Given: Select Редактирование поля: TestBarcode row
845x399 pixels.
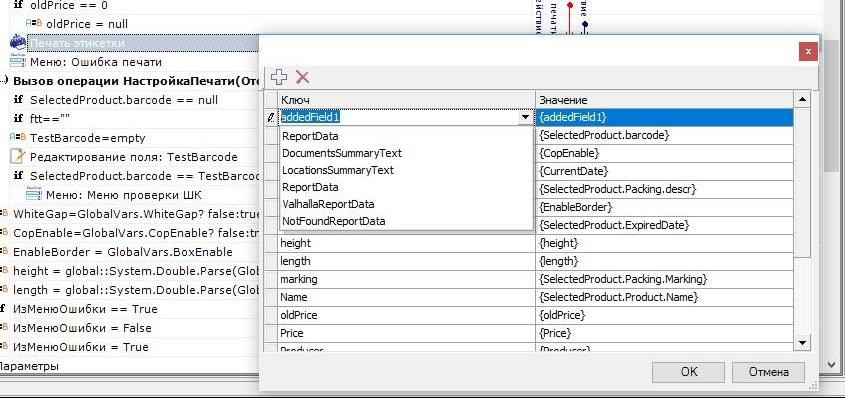Looking at the screenshot, I should 133,157.
